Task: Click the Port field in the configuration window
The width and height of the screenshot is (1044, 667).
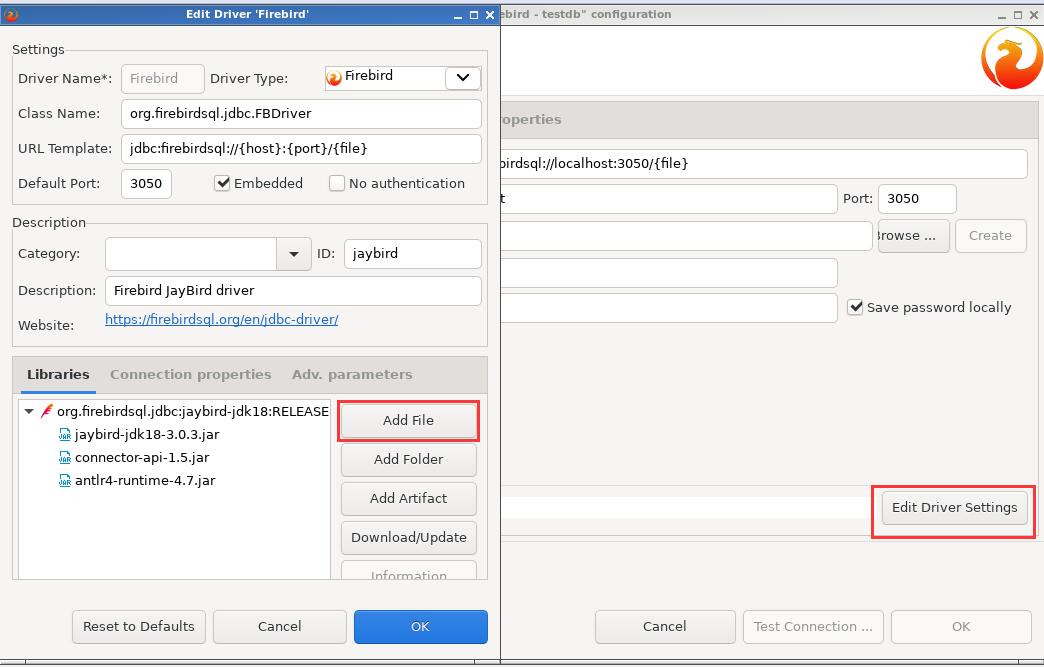Action: click(x=917, y=199)
